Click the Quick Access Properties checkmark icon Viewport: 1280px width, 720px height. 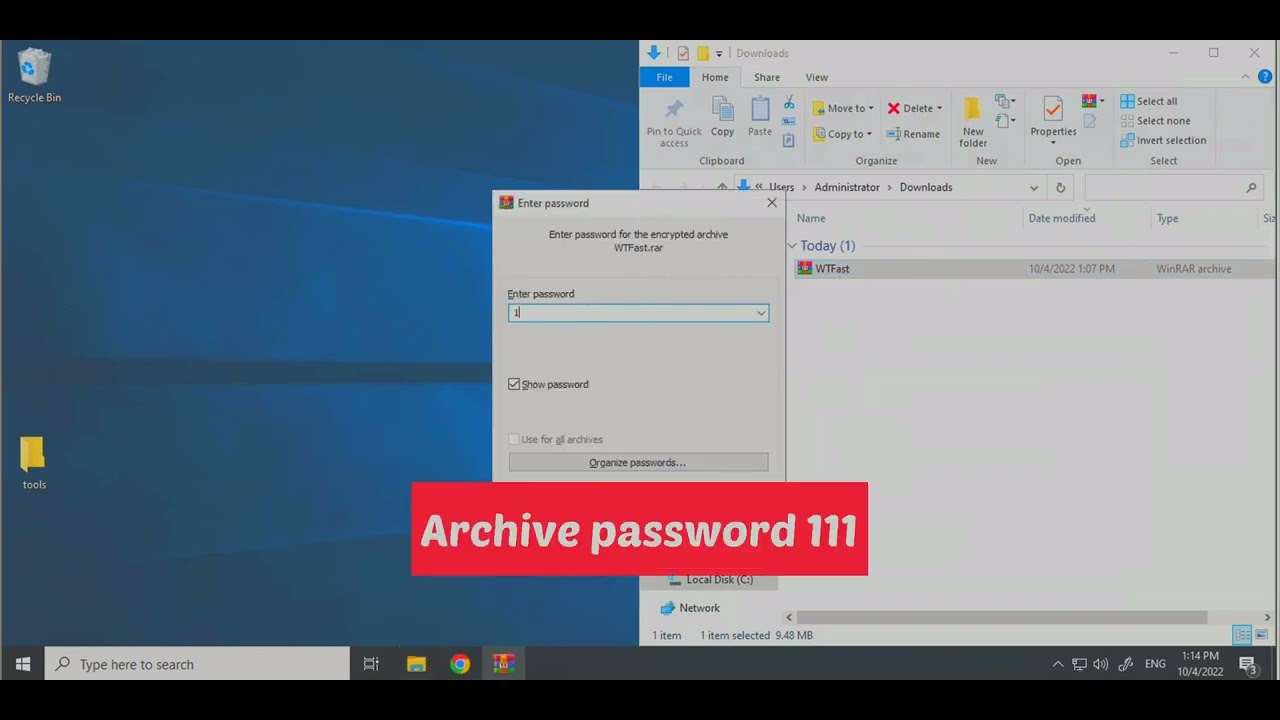tap(683, 53)
